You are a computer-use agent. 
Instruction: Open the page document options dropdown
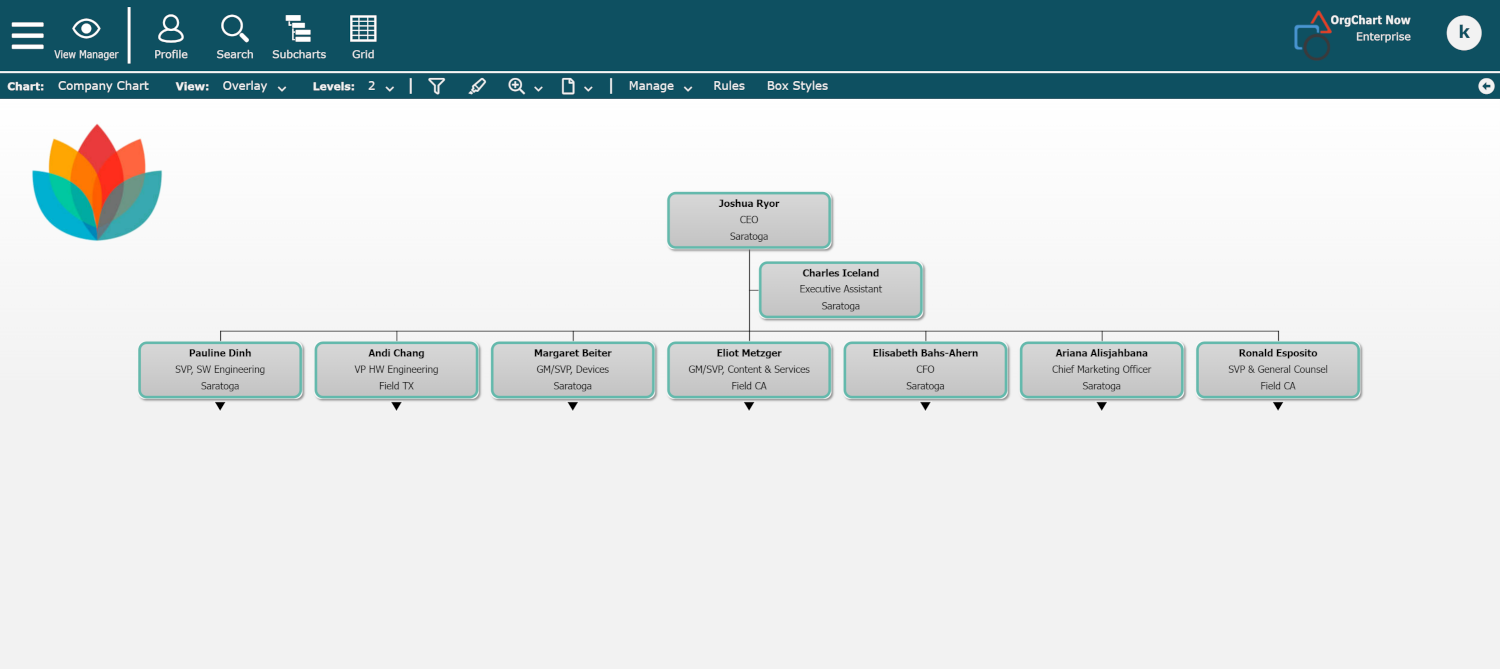tap(577, 86)
